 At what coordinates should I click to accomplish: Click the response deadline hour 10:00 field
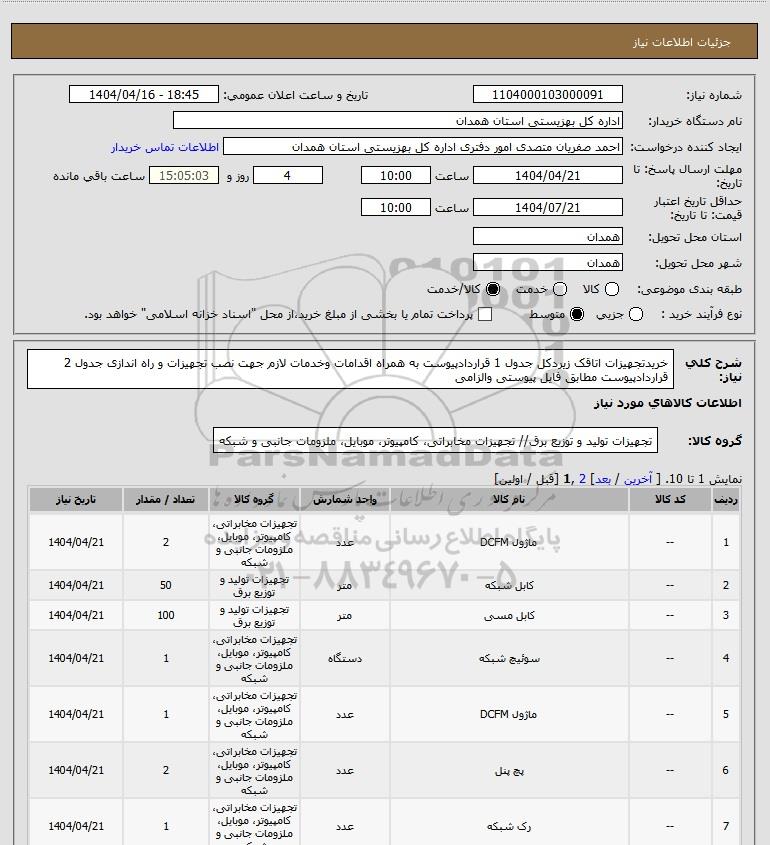[x=396, y=175]
